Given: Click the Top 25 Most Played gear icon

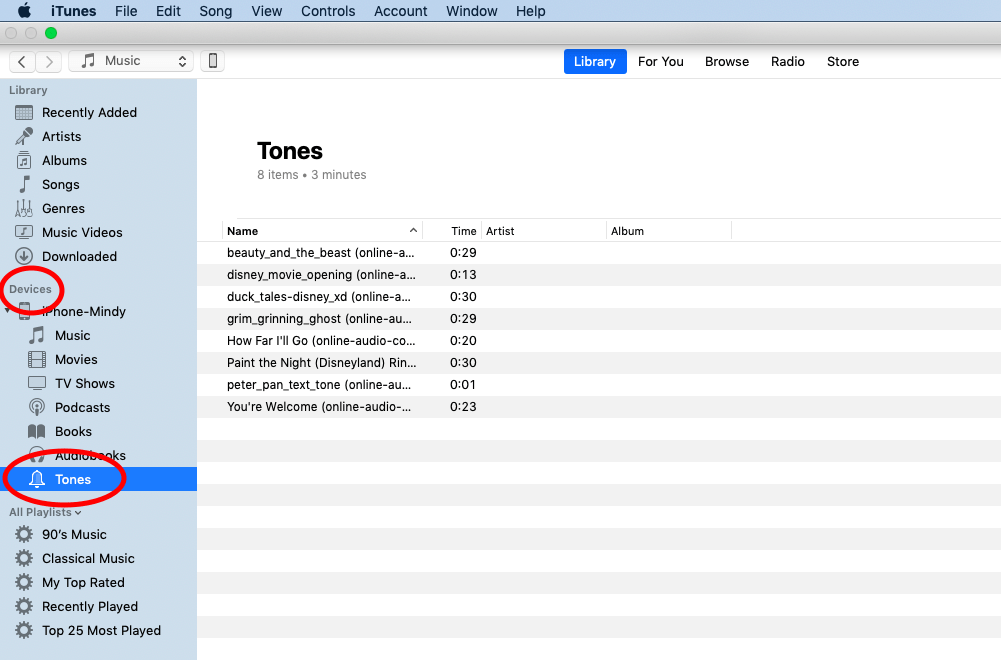Looking at the screenshot, I should click(x=24, y=631).
